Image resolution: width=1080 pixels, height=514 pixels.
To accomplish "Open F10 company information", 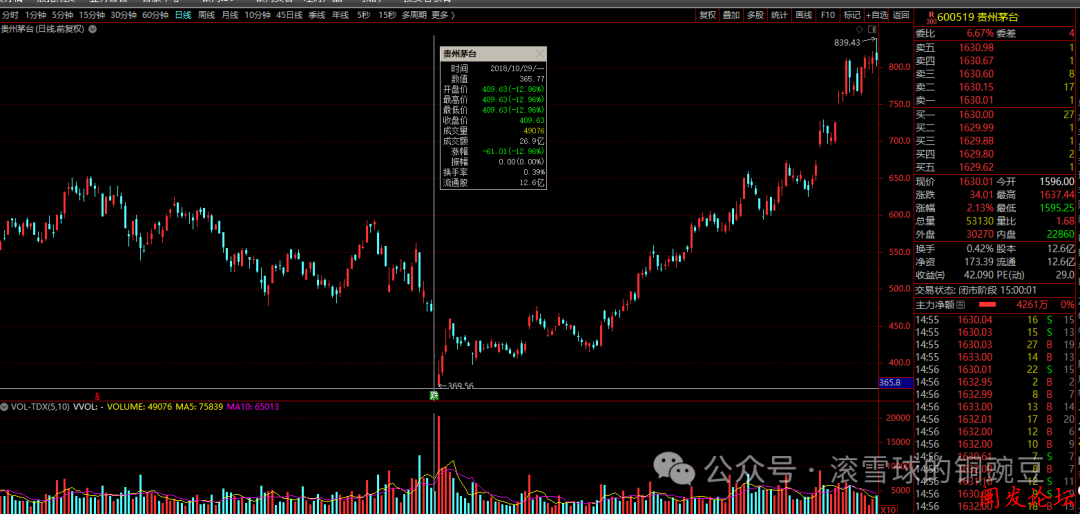I will [x=827, y=15].
